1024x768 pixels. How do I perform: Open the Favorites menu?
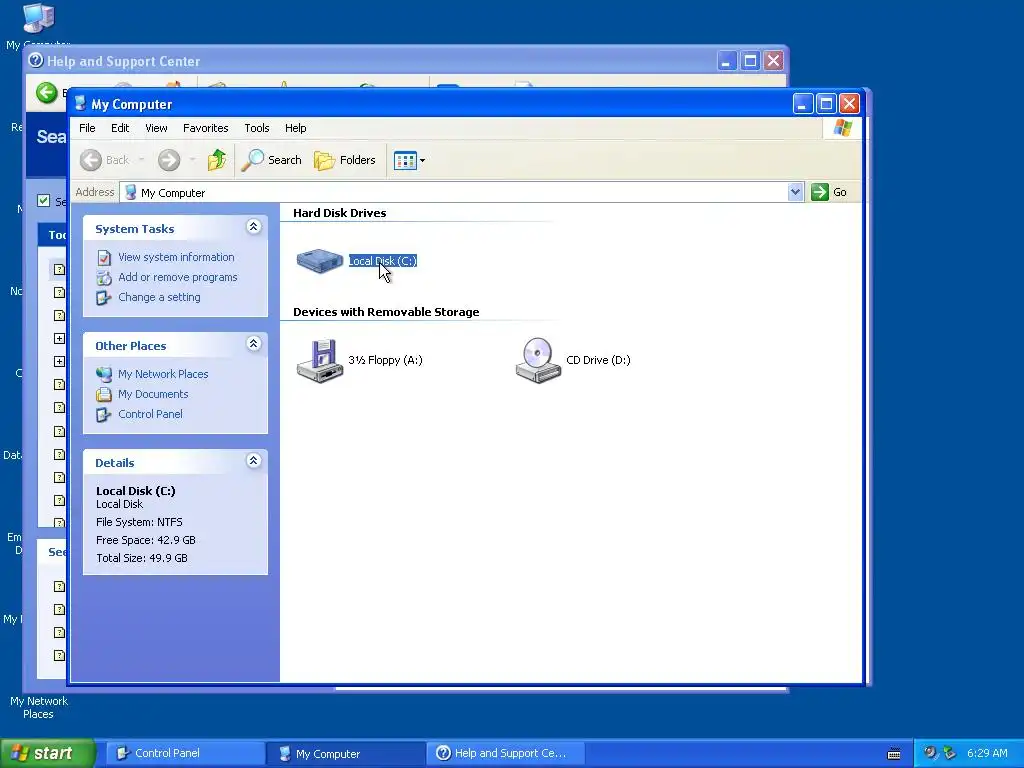(206, 128)
